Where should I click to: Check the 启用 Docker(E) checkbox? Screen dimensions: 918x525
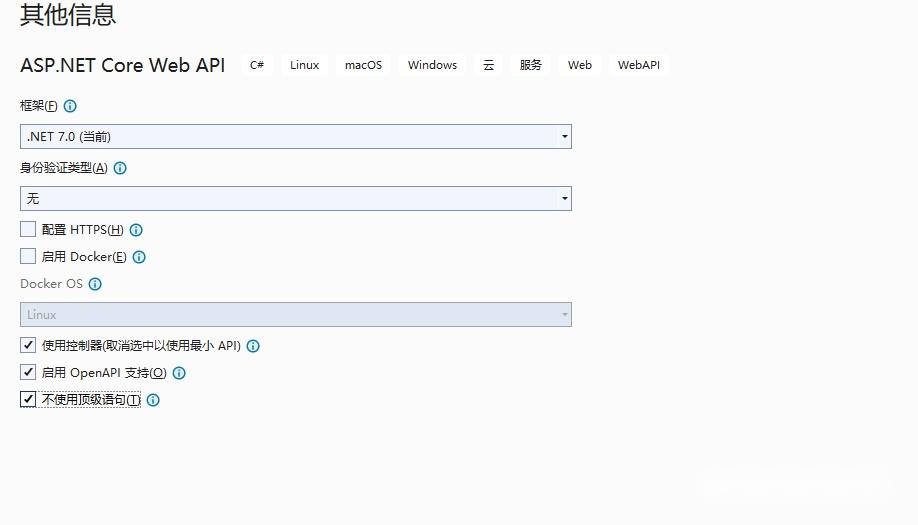point(28,256)
